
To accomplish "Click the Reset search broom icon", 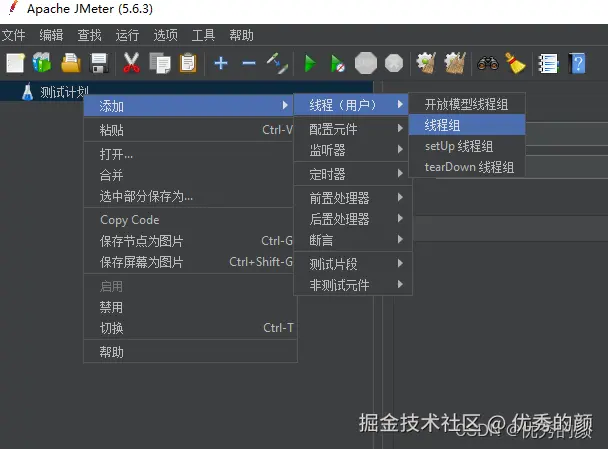I will pyautogui.click(x=515, y=63).
